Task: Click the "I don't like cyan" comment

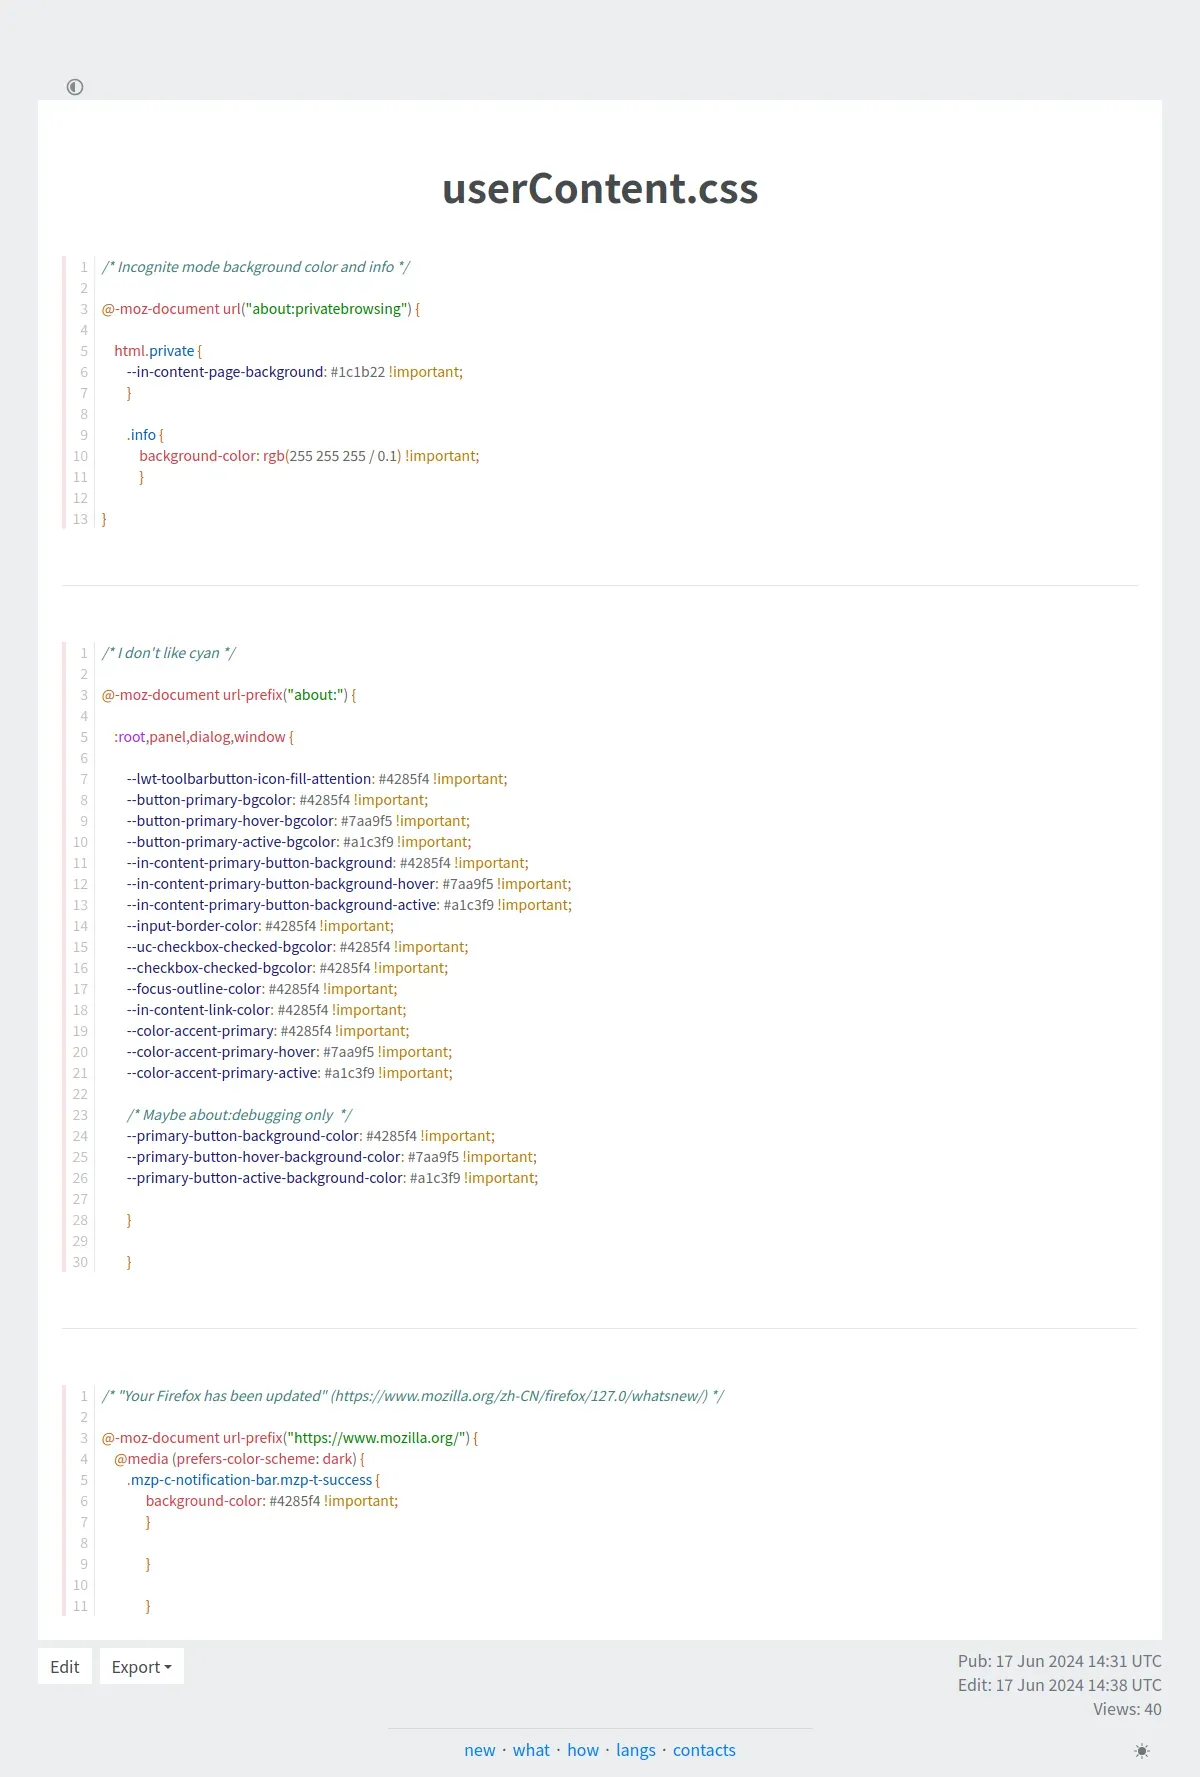Action: 169,653
